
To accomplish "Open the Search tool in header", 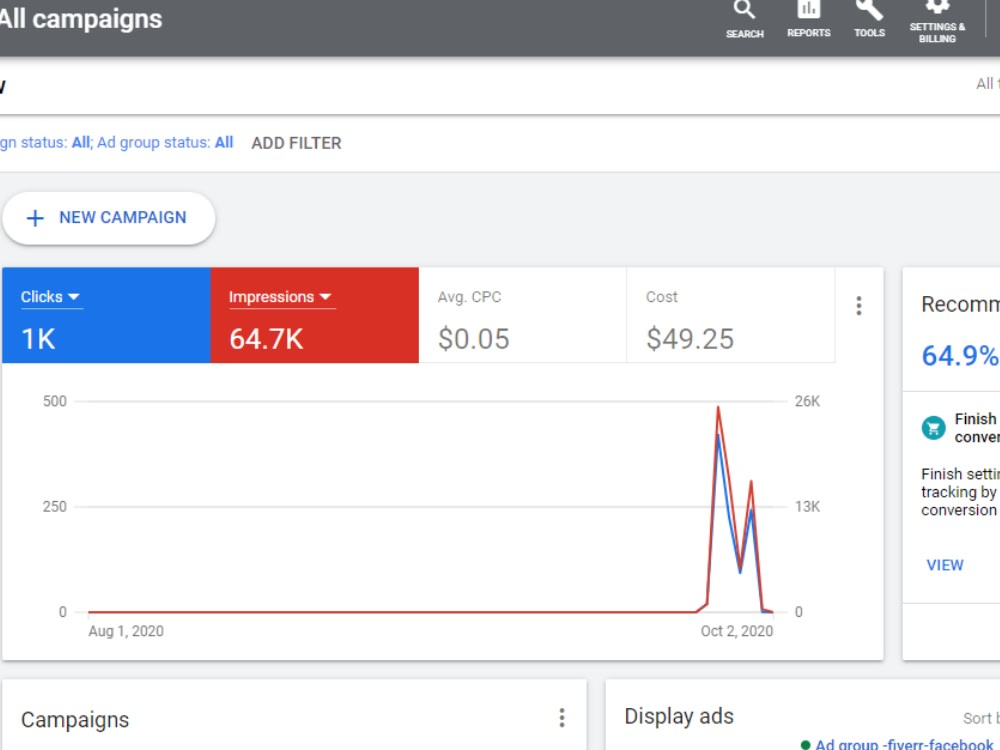I will pos(744,19).
